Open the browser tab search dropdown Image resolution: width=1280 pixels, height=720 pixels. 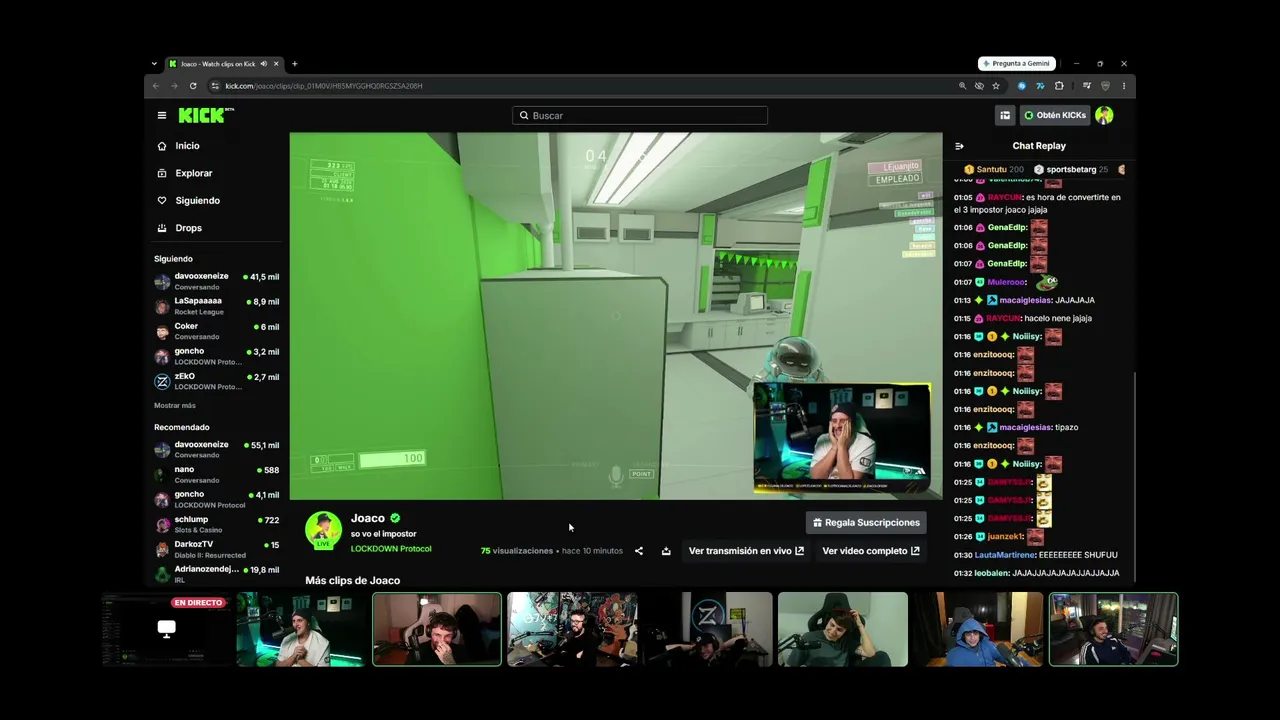point(154,64)
